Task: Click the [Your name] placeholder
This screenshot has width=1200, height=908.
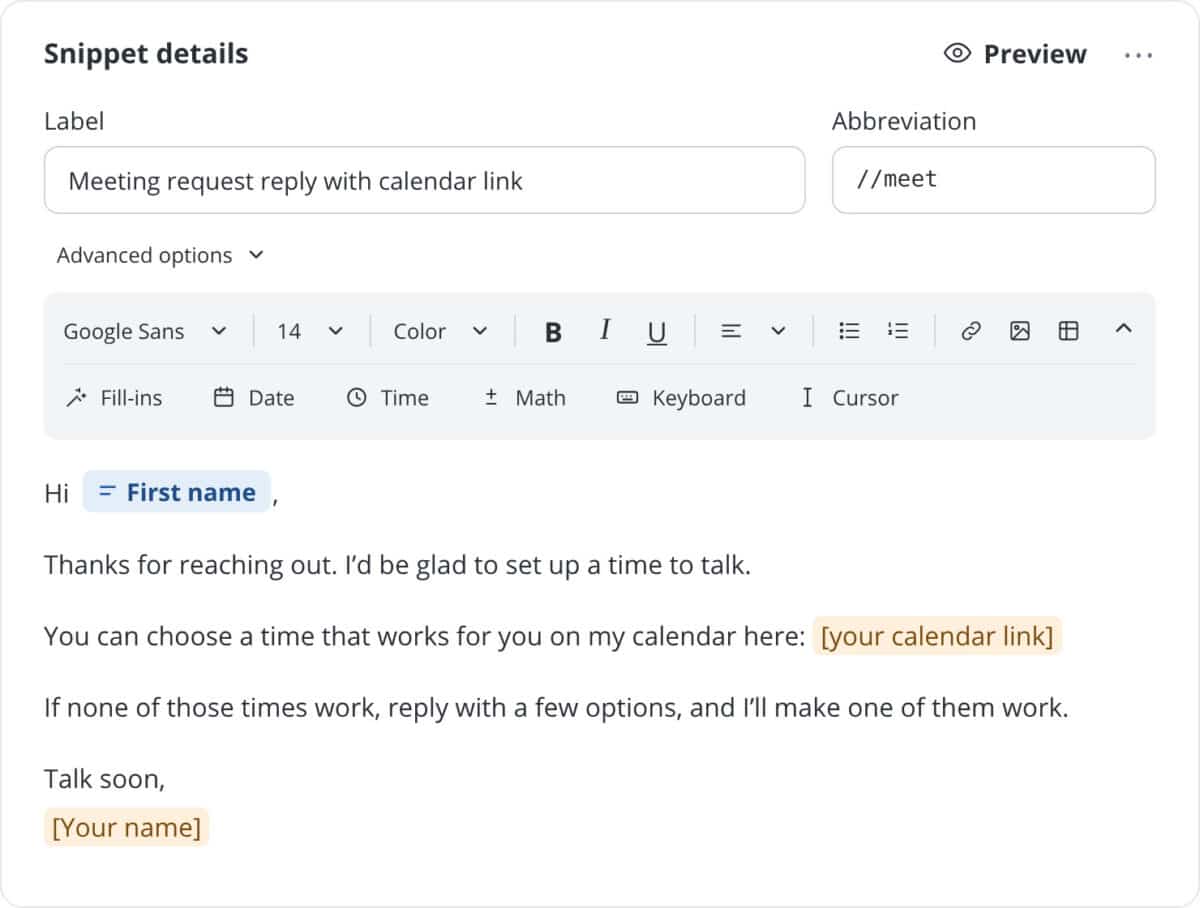Action: click(x=126, y=828)
